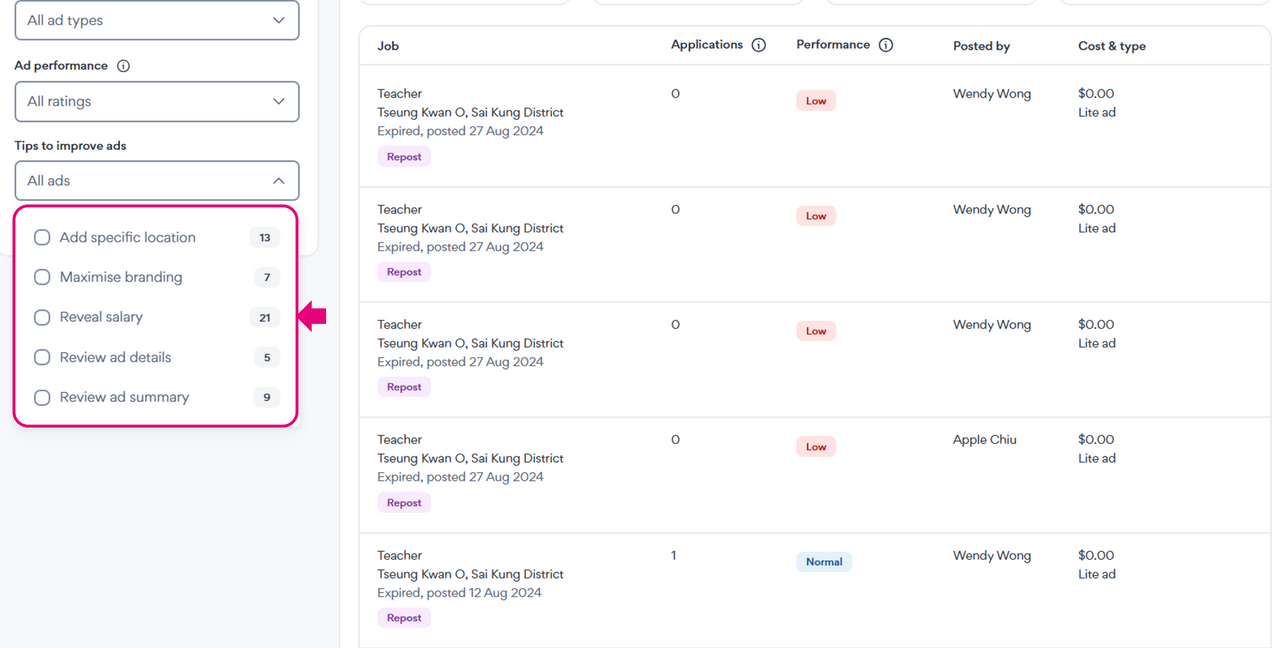Expand the All ratings dropdown

pyautogui.click(x=157, y=101)
